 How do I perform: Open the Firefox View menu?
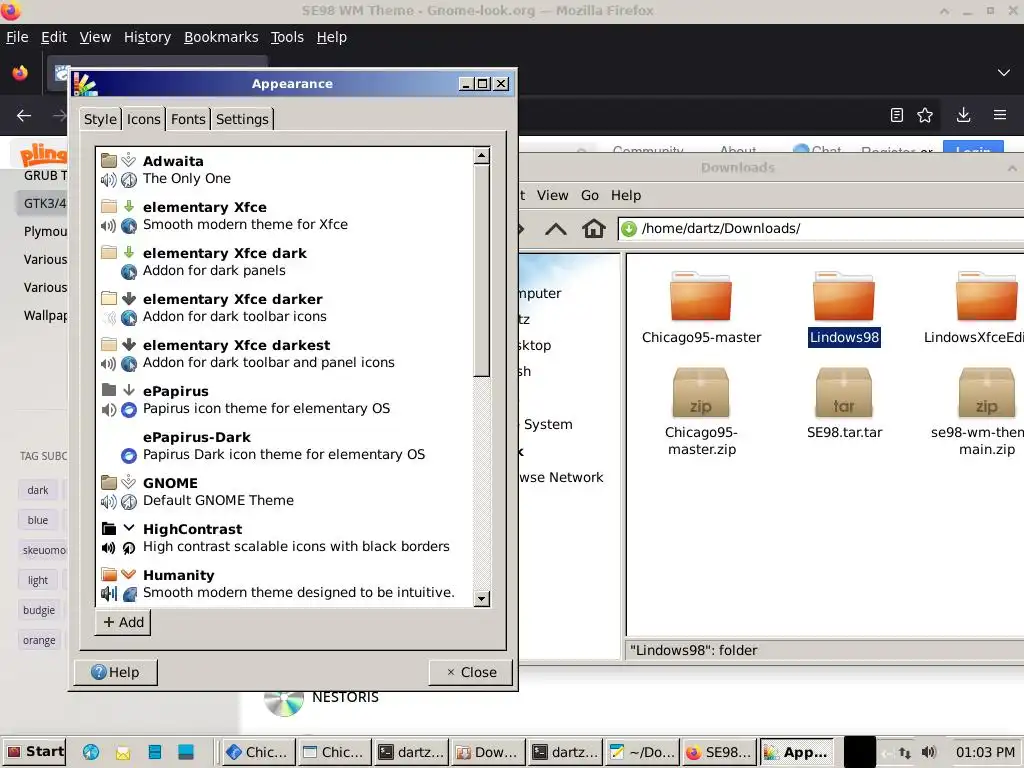coord(95,37)
